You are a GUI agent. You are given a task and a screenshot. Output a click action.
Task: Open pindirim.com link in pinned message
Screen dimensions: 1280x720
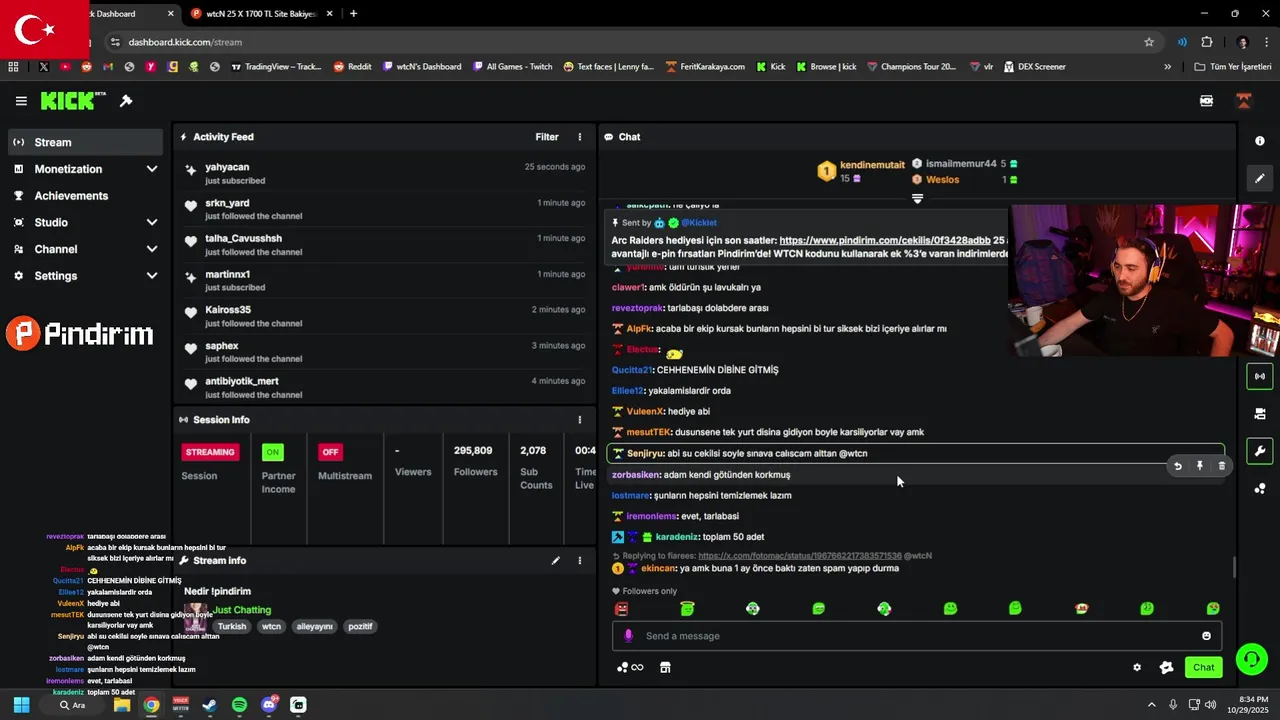tap(885, 241)
